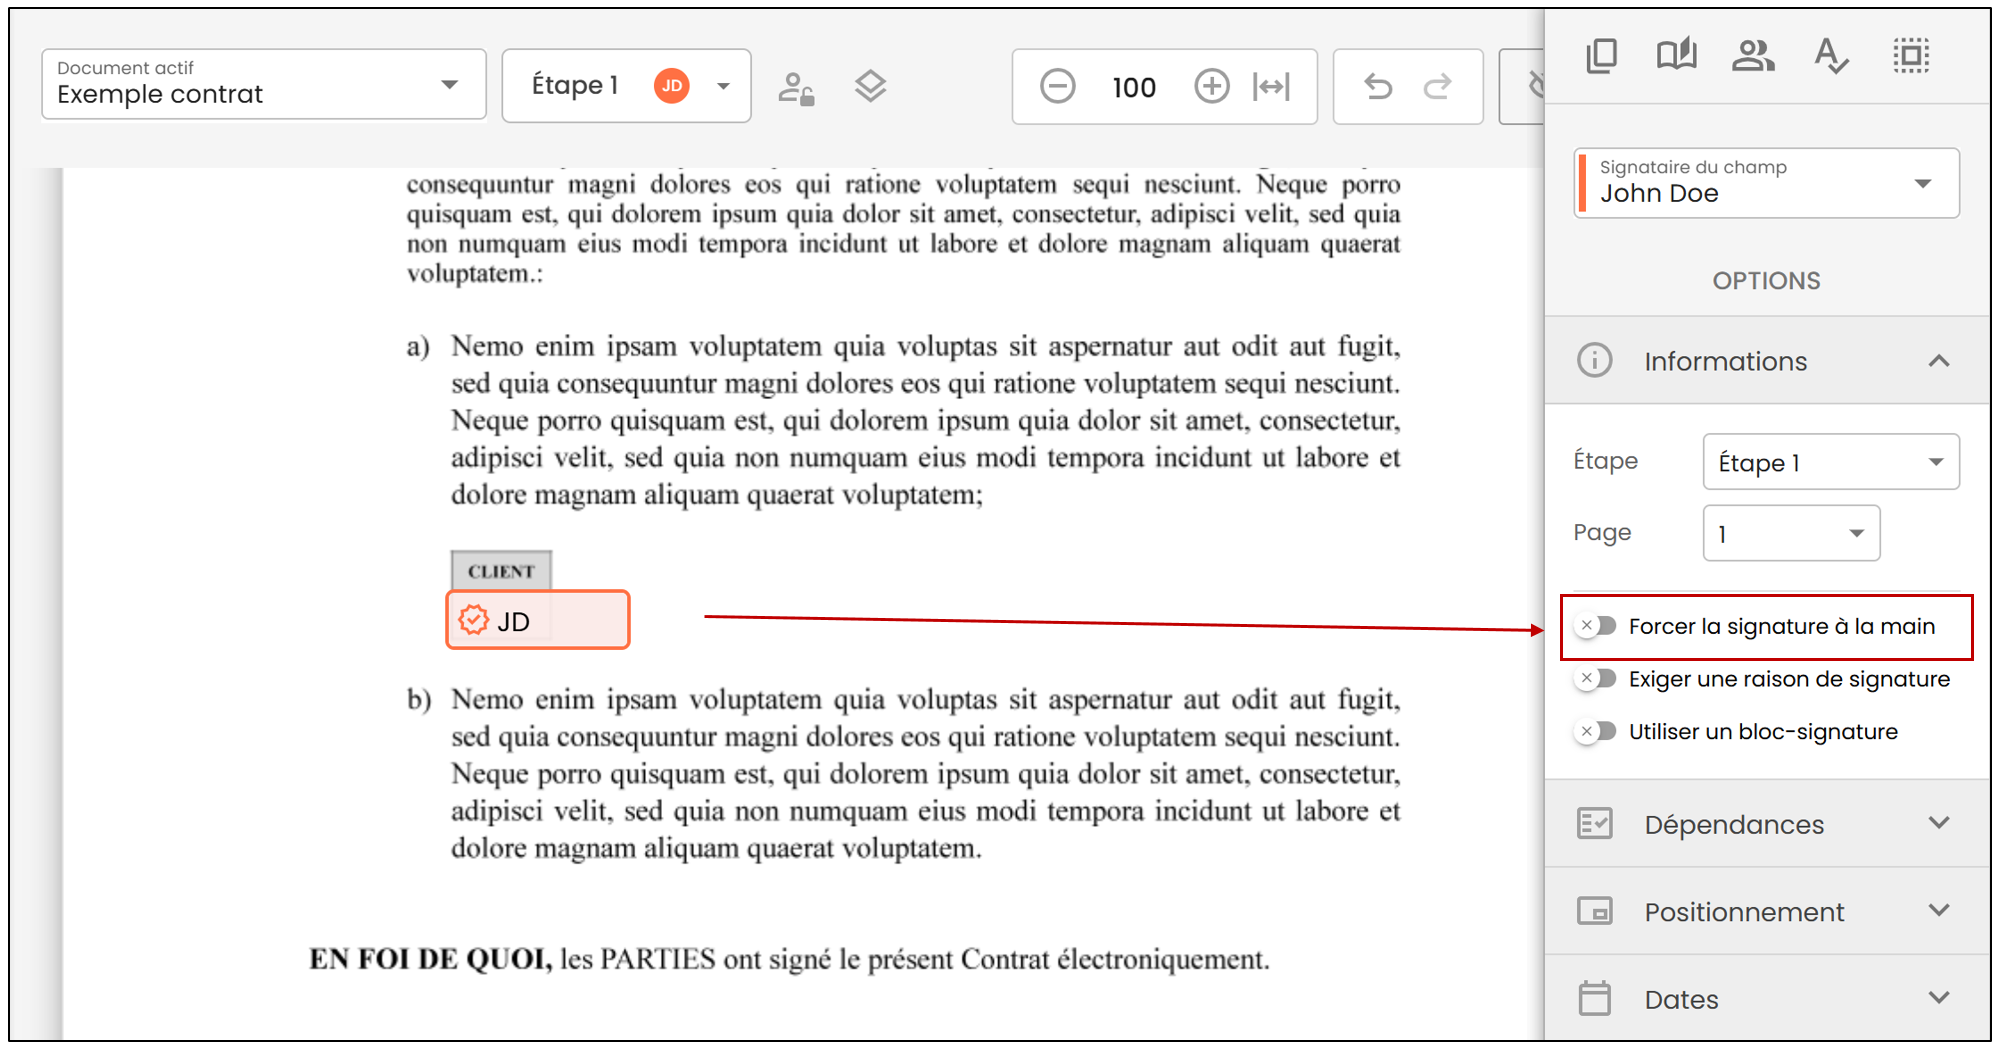Screen dimensions: 2003x1050
Task: Open the Page number dropdown
Action: (1791, 533)
